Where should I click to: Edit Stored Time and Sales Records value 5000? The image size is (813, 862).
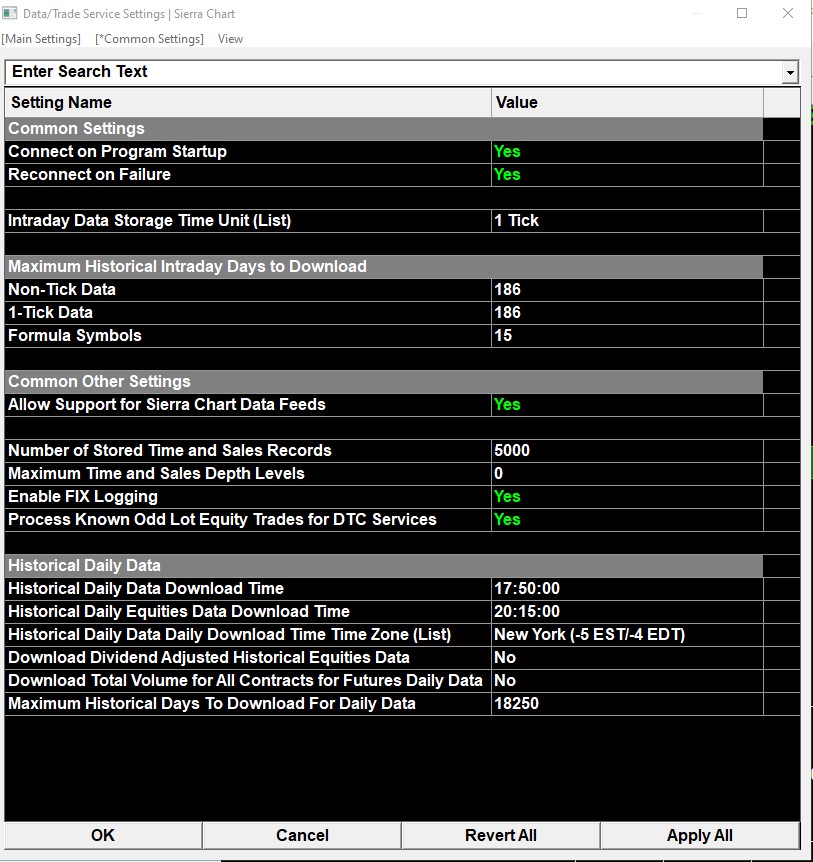tap(627, 451)
